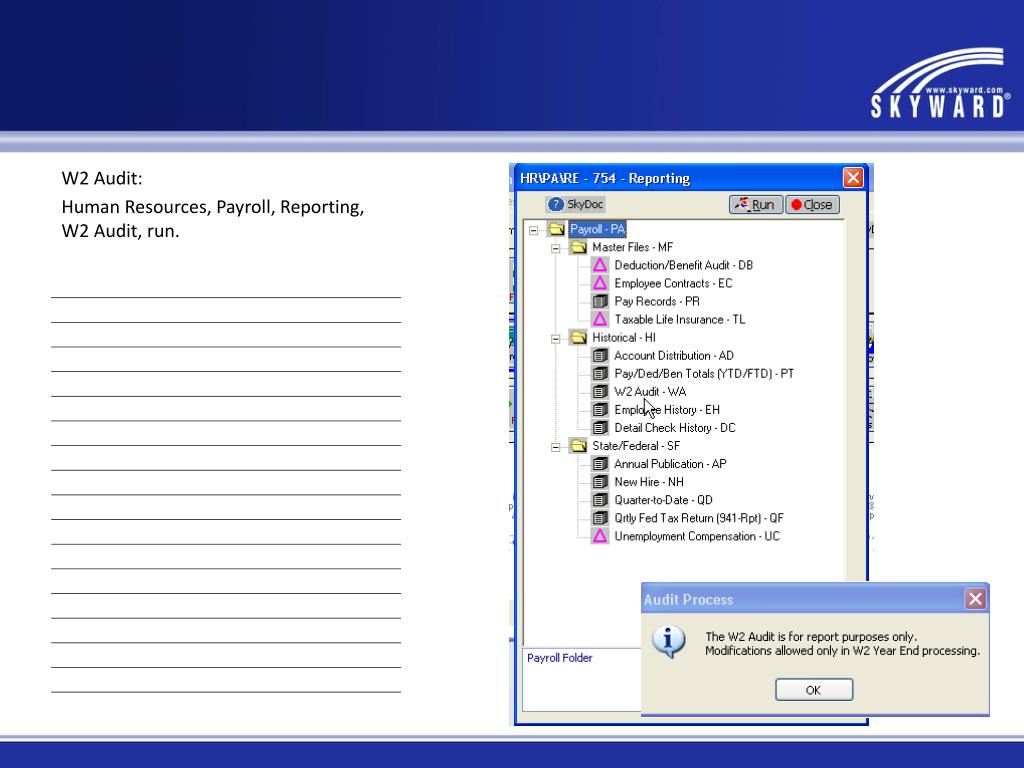Click Pay/Ded/Ben Totals report icon
Viewport: 1024px width, 768px height.
[600, 374]
